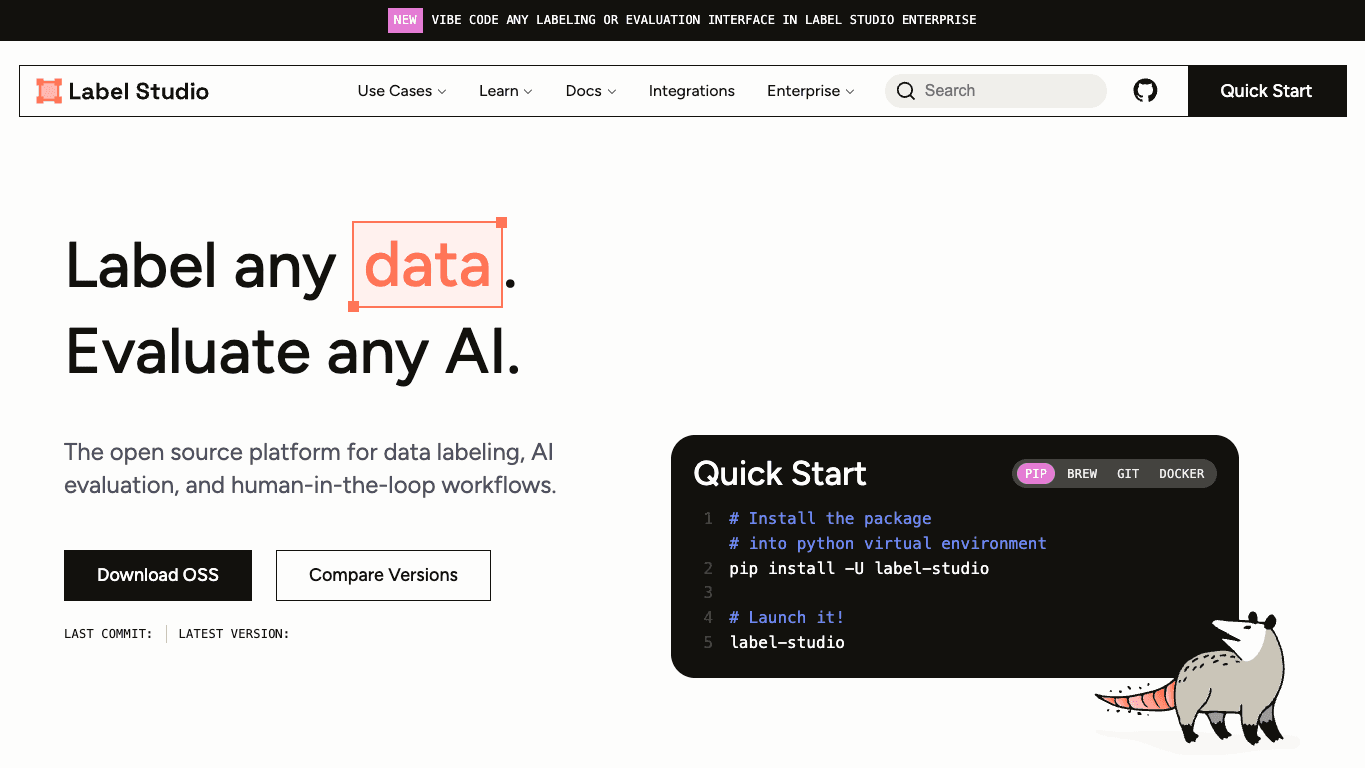Viewport: 1365px width, 768px height.
Task: Switch to the DOCKER install option
Action: click(x=1181, y=474)
